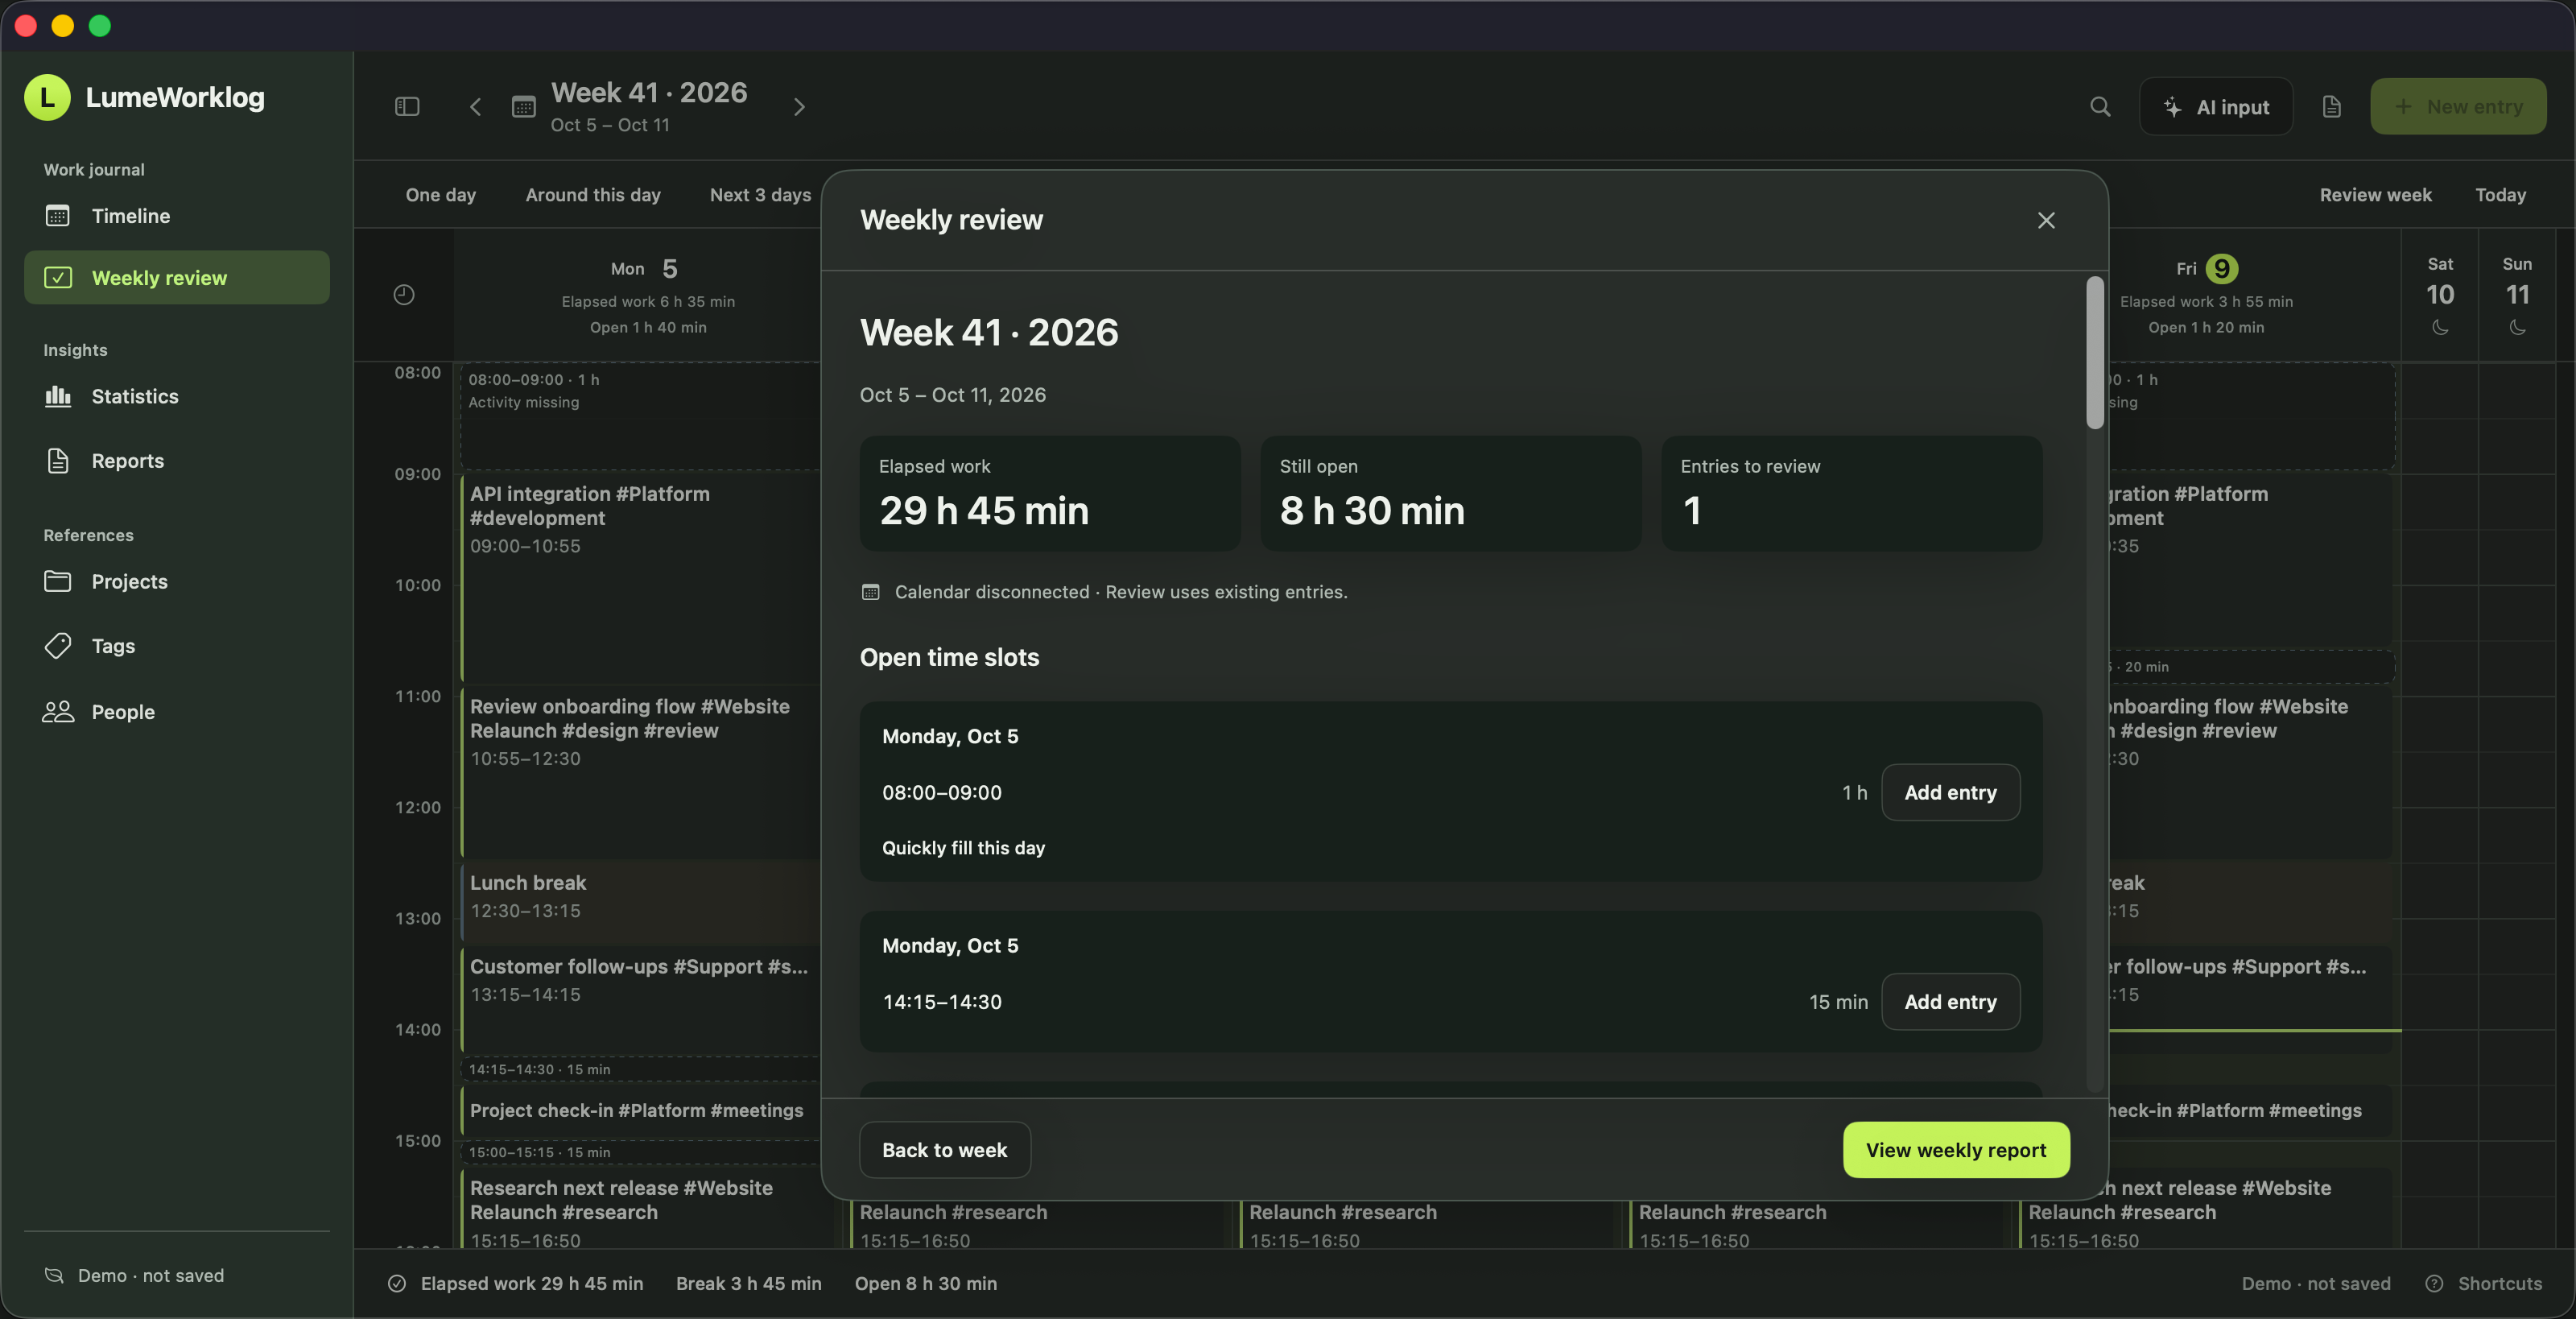
Task: Click the Entries to review card
Action: (1851, 493)
